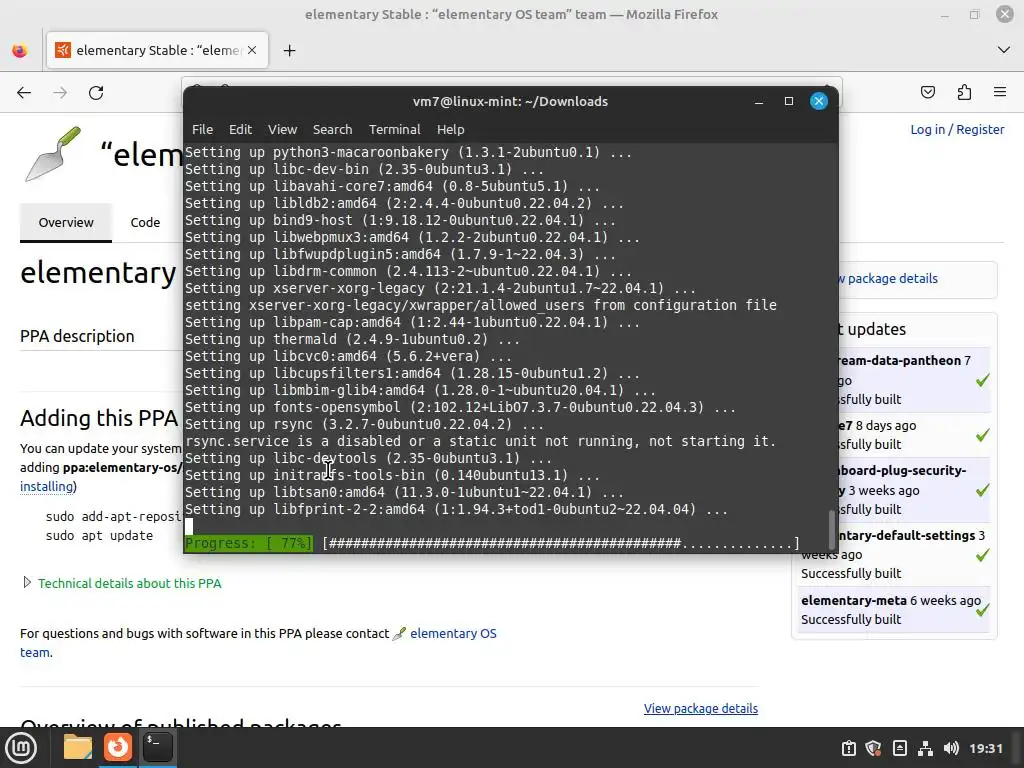
Task: Click rsync.service message line in terminal
Action: [480, 441]
